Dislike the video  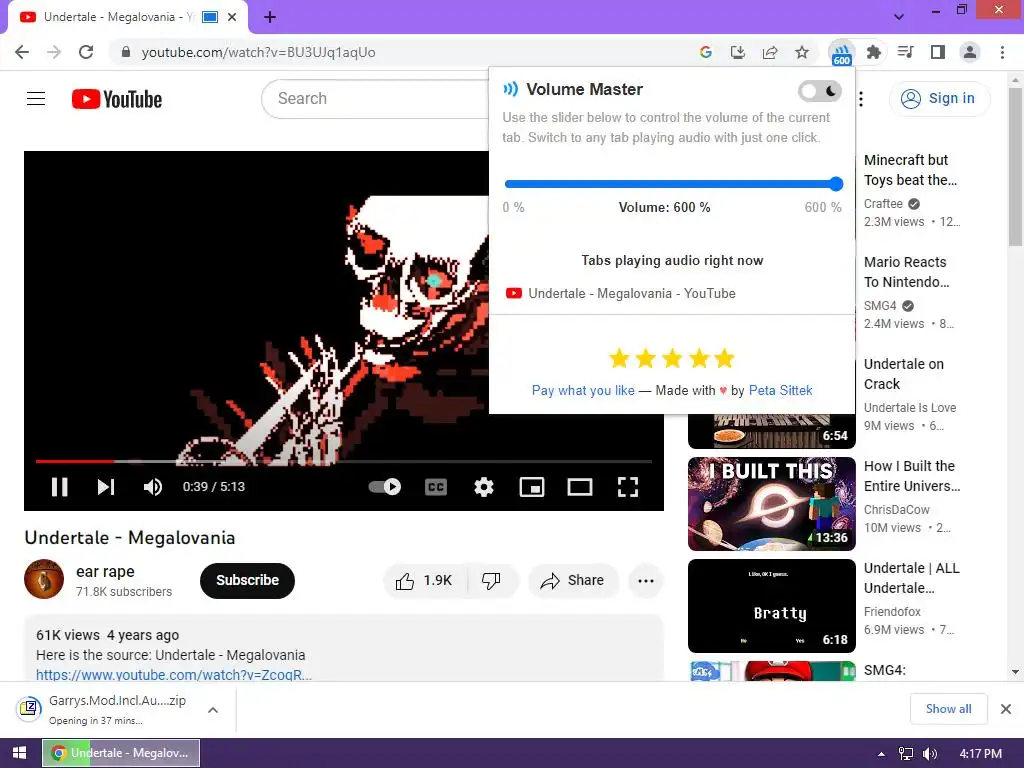[492, 580]
